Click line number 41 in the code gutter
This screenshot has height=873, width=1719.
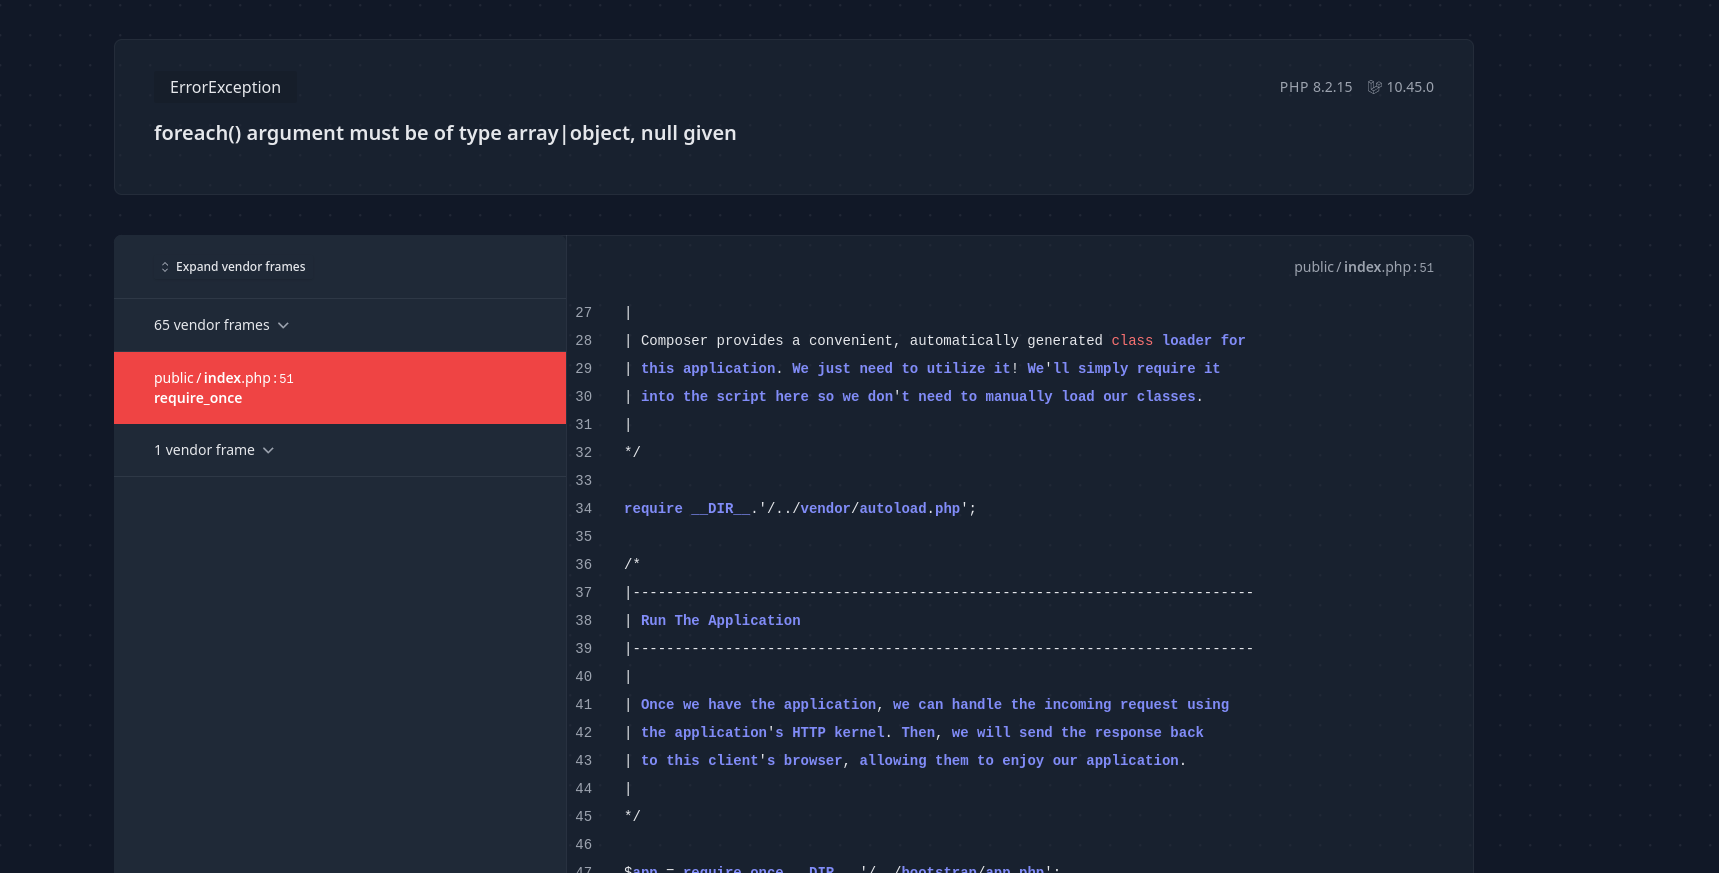tap(584, 705)
